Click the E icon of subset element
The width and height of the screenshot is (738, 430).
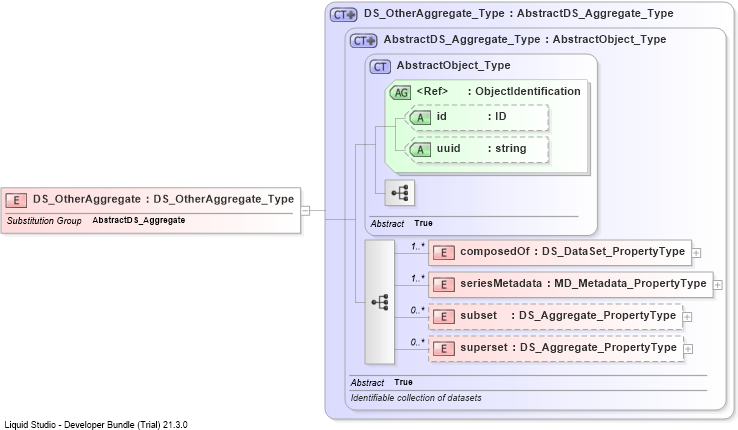[443, 317]
